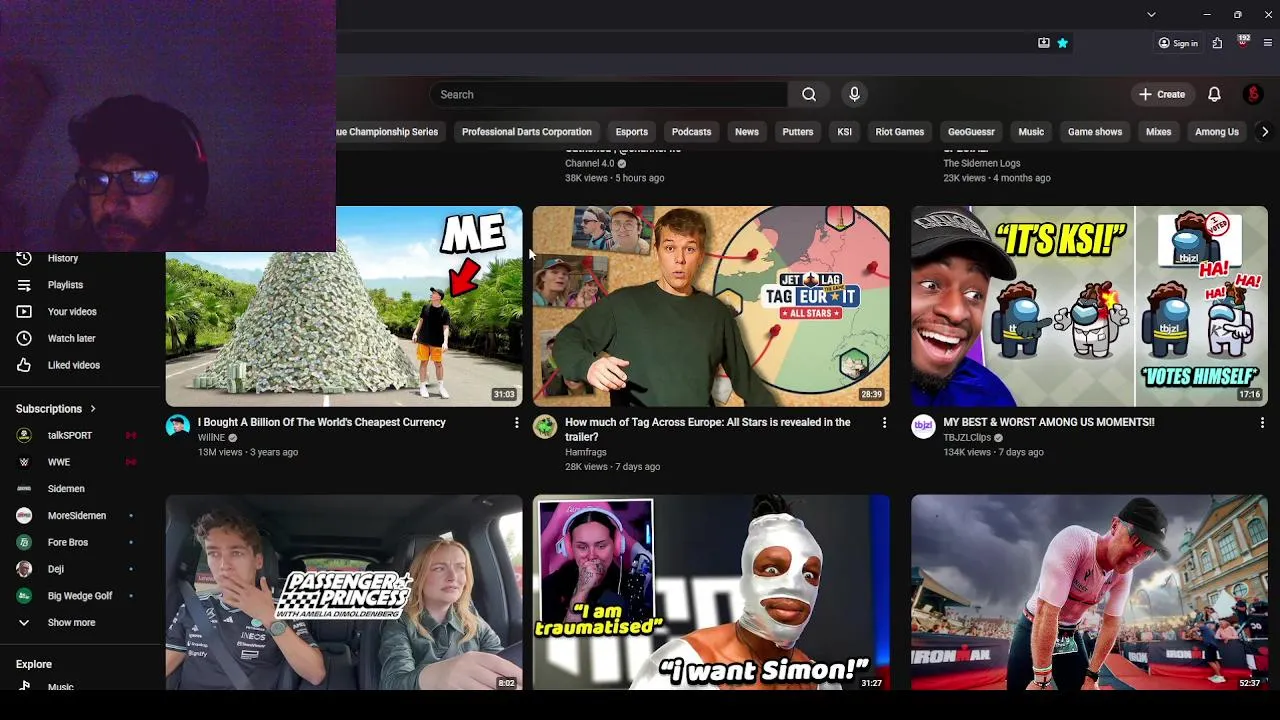Screen dimensions: 1280x720
Task: Open the browser extensions puzzle icon
Action: pyautogui.click(x=1217, y=43)
